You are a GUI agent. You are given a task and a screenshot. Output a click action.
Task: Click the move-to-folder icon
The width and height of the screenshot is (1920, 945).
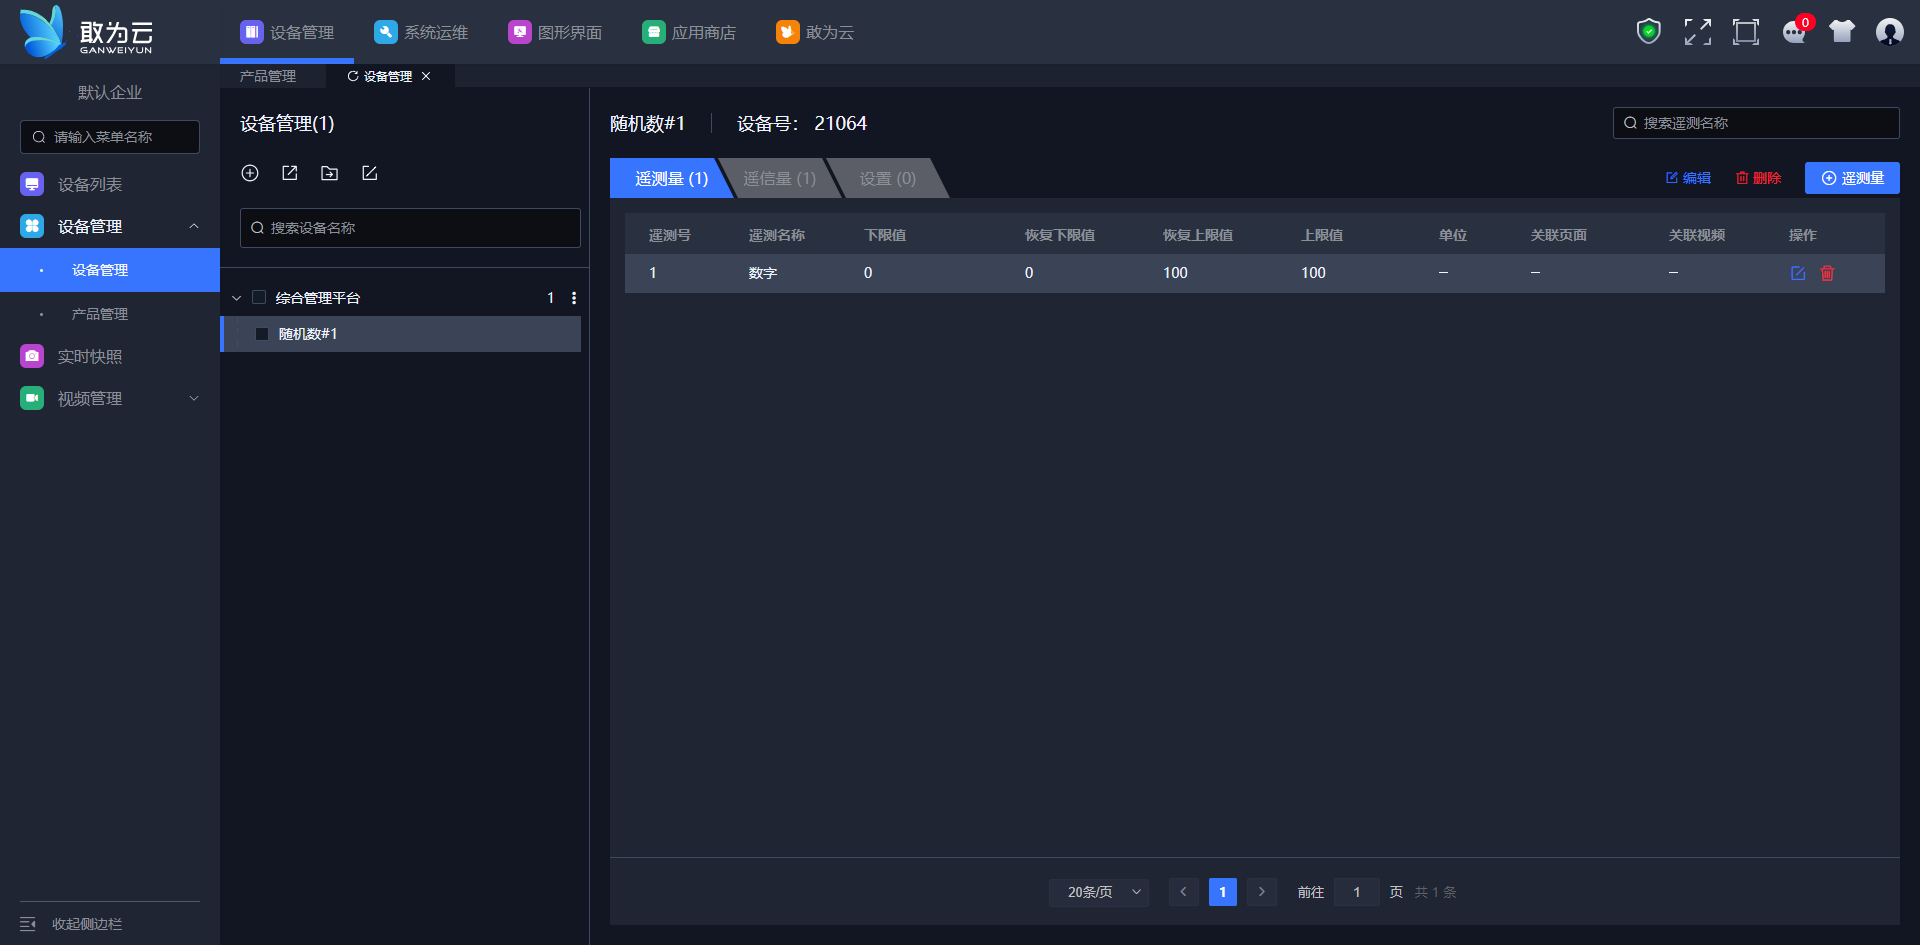coord(329,173)
